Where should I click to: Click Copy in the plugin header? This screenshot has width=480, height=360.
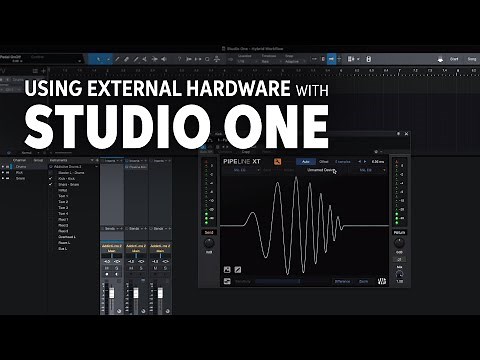[x=246, y=152]
